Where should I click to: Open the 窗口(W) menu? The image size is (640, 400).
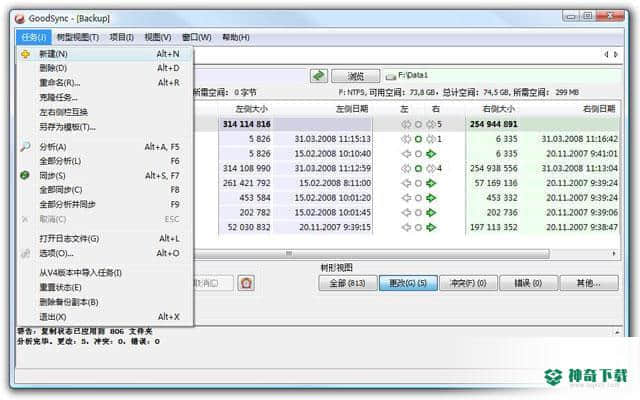coord(197,37)
